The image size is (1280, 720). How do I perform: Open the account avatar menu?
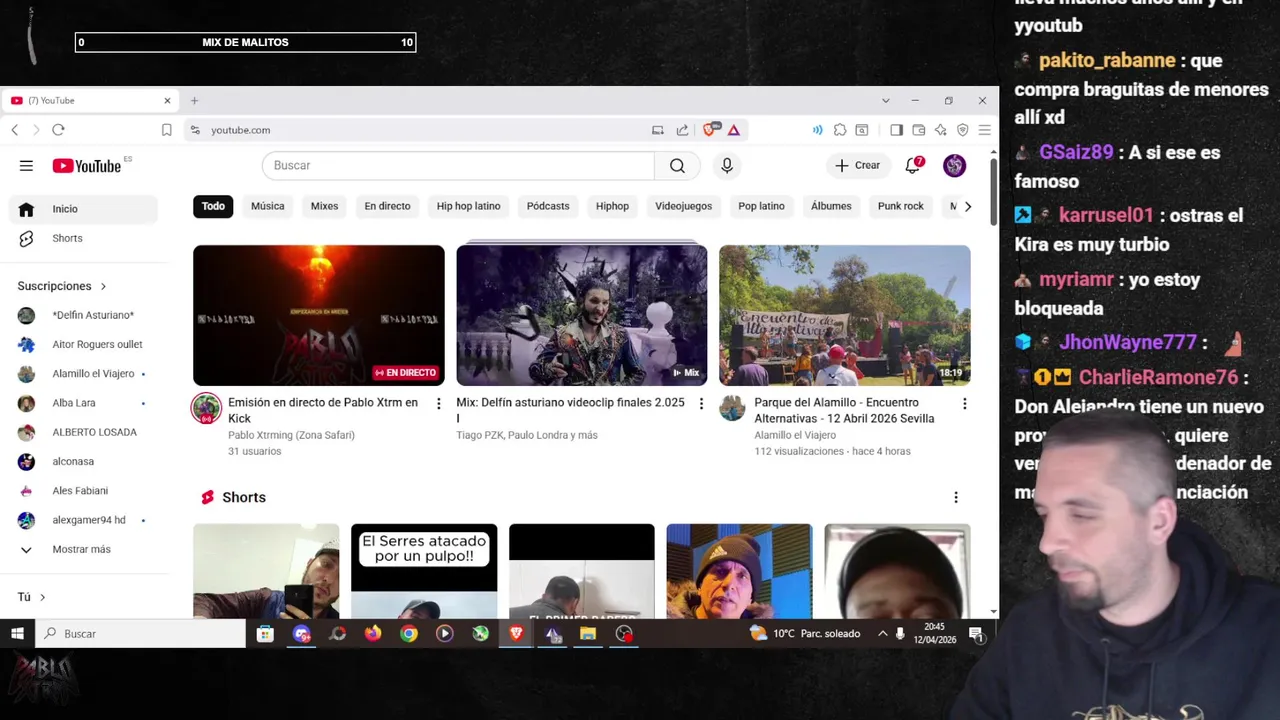tap(954, 166)
